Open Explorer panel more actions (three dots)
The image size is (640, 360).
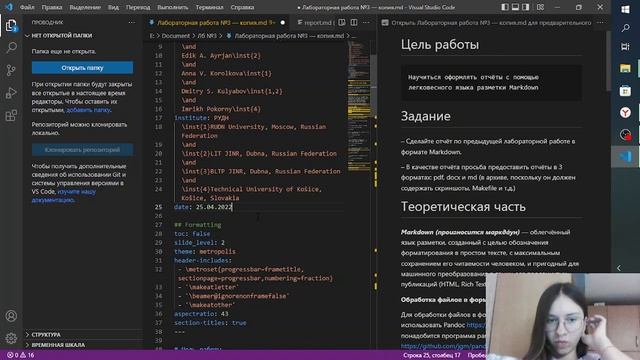point(131,22)
